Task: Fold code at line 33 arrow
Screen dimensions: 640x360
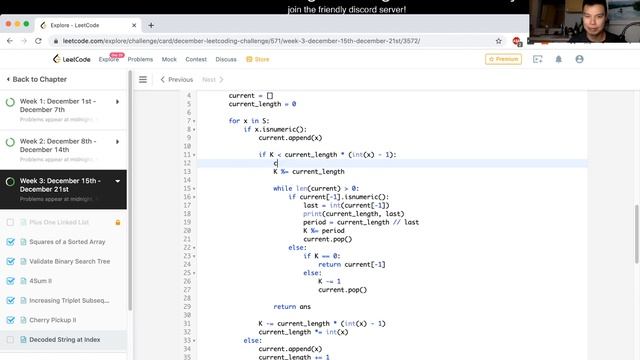Action: (x=194, y=341)
